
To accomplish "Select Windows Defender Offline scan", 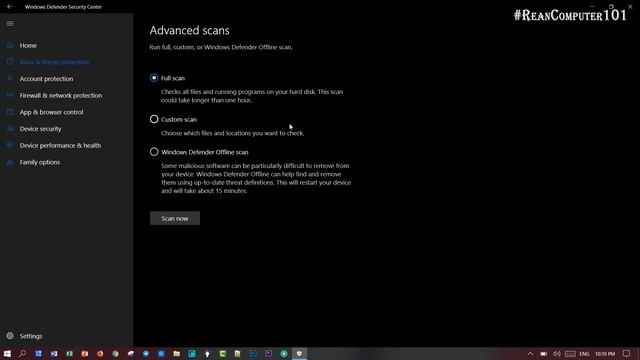I will click(154, 152).
